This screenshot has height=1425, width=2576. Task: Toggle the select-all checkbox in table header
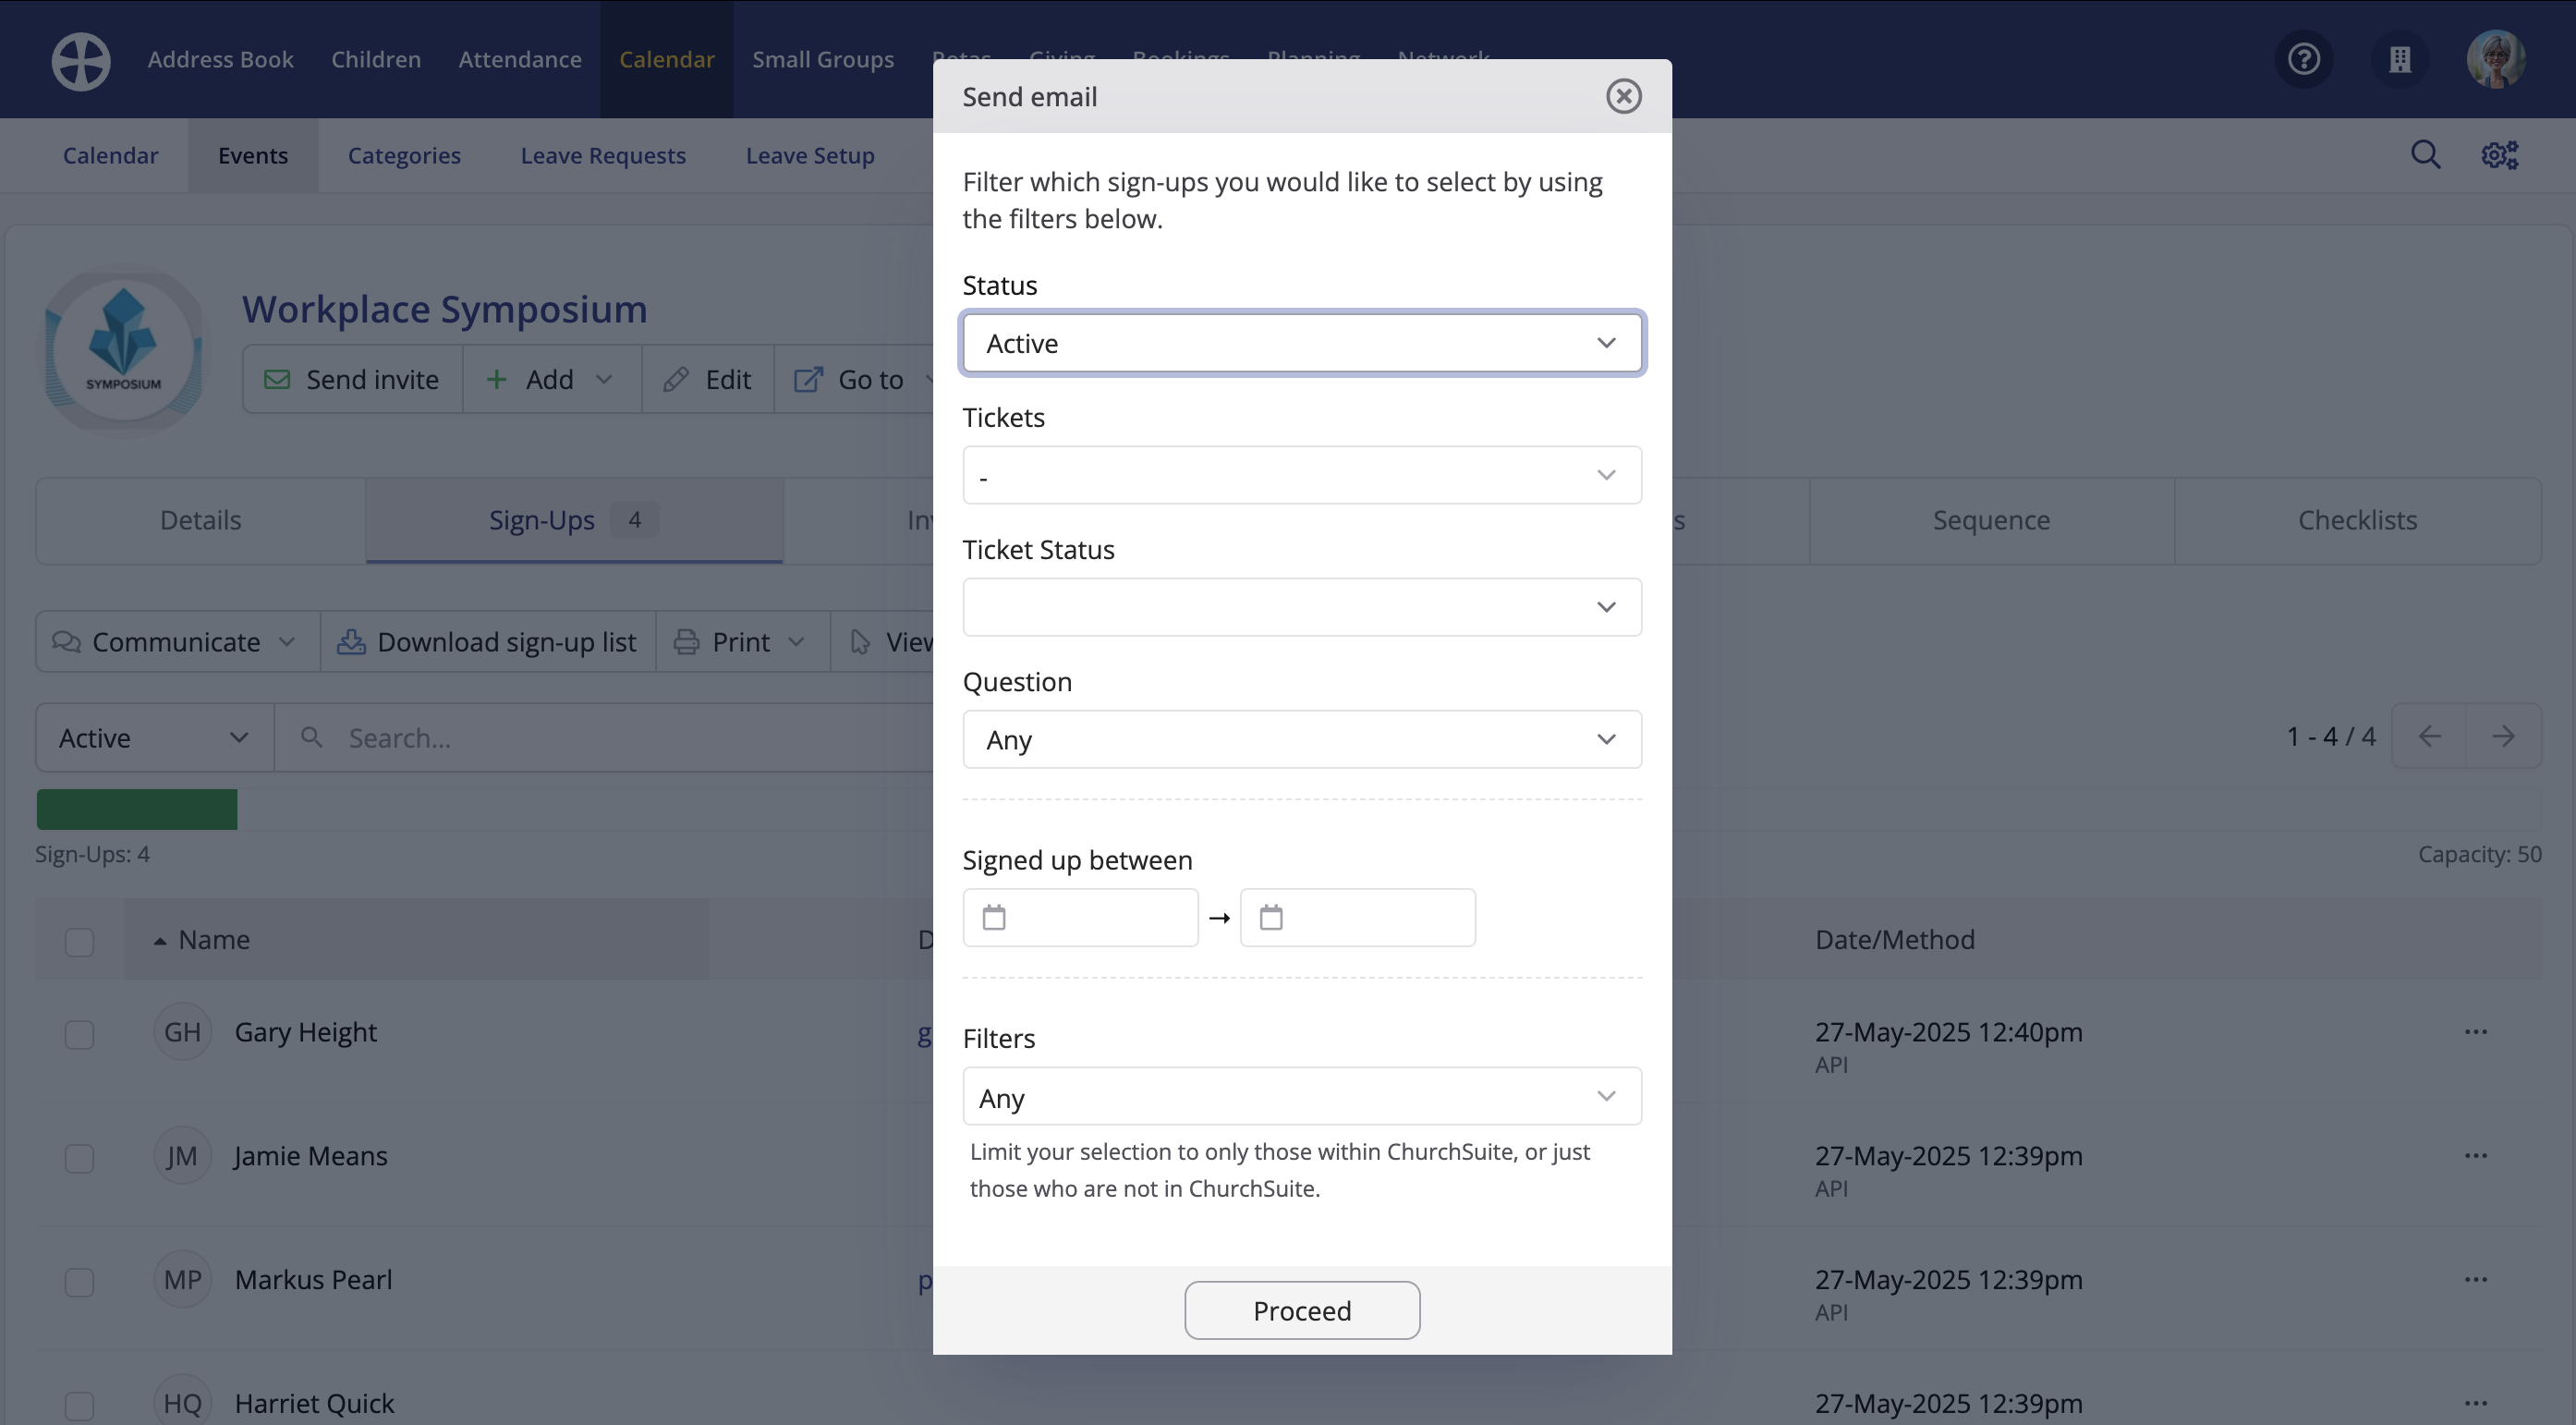pyautogui.click(x=79, y=942)
